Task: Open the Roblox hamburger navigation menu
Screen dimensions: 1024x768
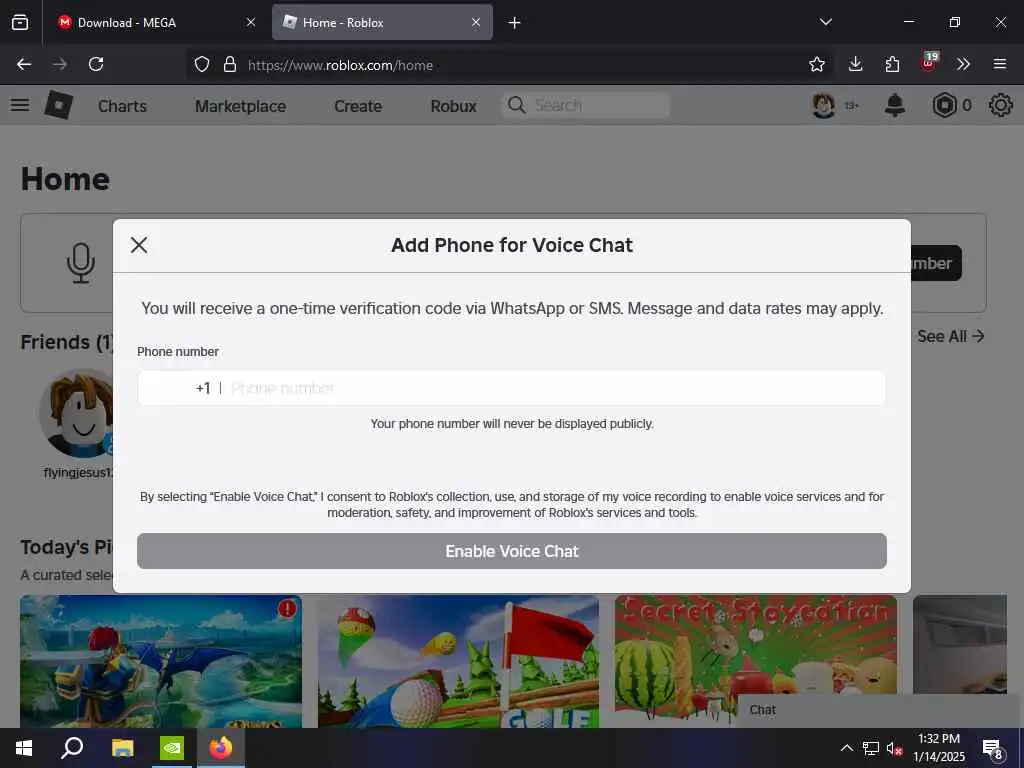Action: [x=20, y=105]
